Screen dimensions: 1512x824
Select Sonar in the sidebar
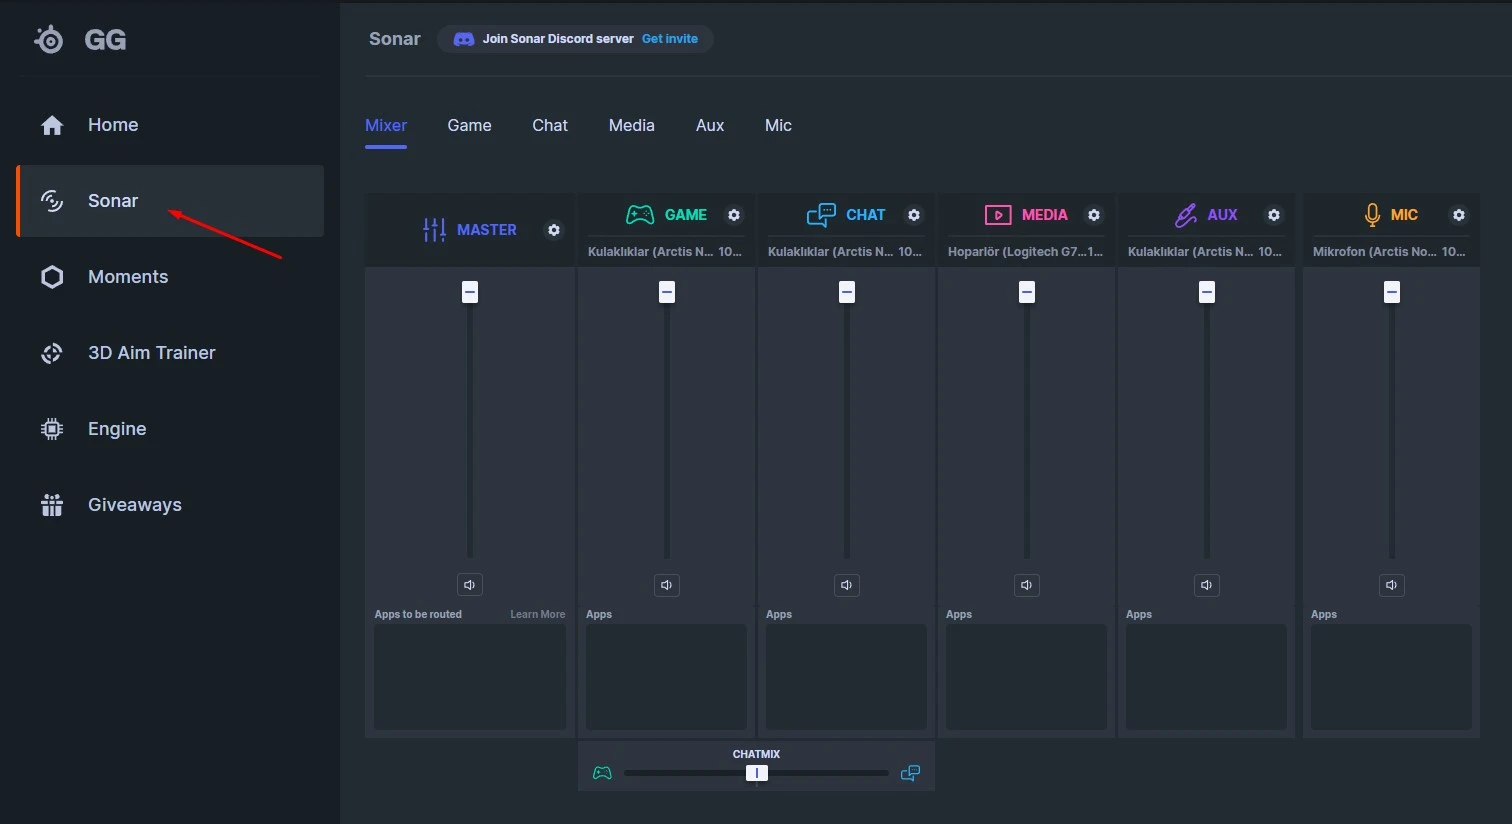[x=170, y=201]
